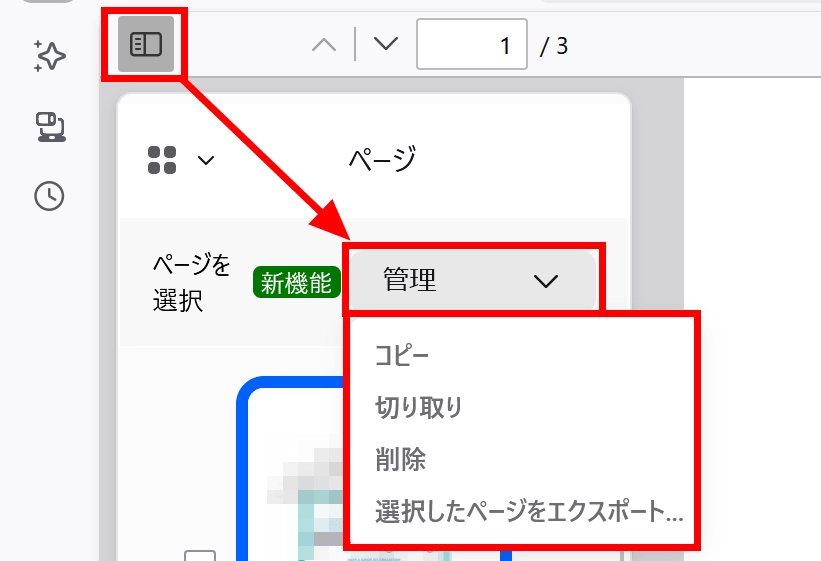The image size is (821, 561).
Task: Open the devices icon in left rail
Action: pyautogui.click(x=50, y=127)
